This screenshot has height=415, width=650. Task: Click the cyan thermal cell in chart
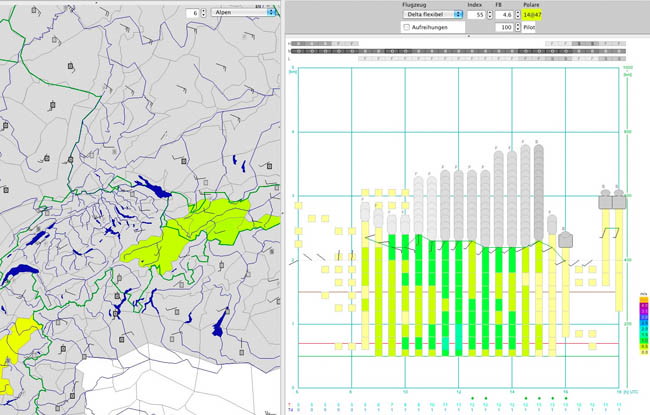(x=458, y=337)
